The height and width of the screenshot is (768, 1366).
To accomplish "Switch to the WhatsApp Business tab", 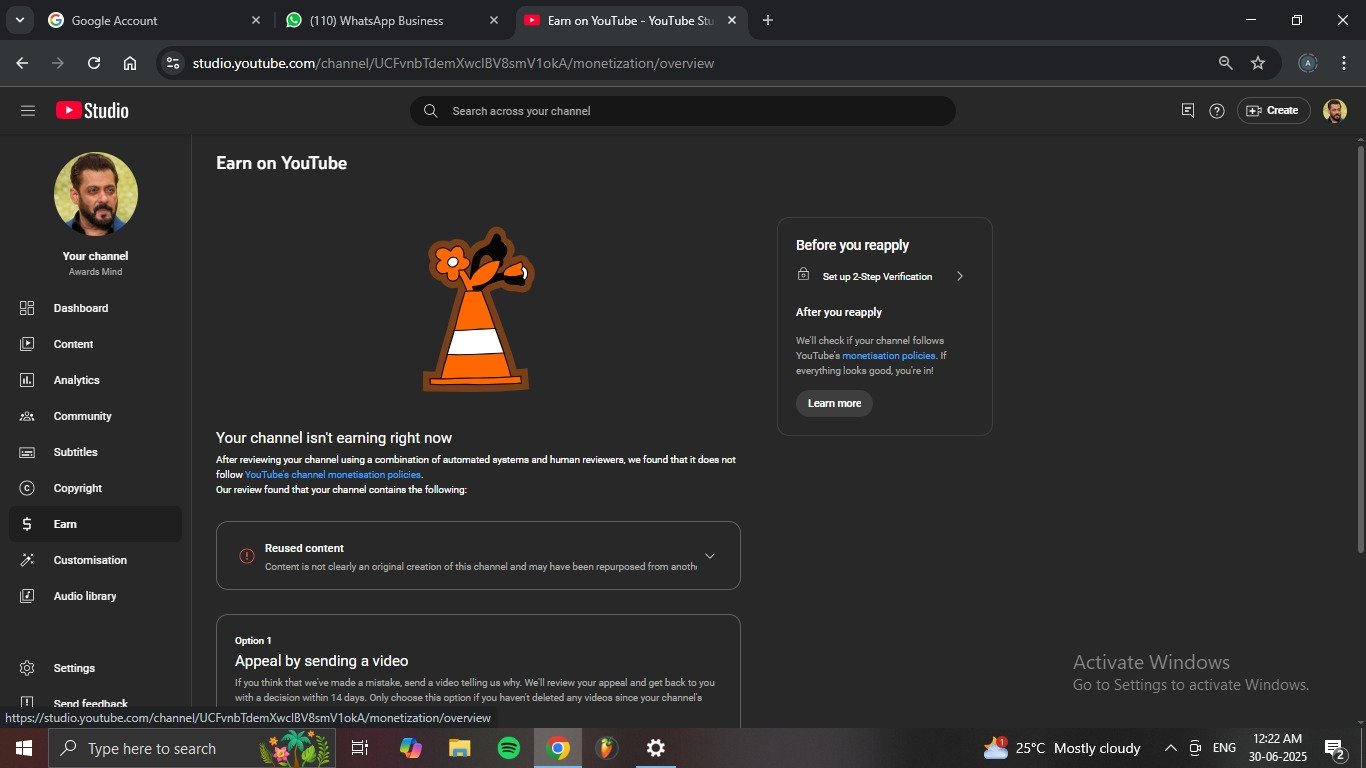I will coord(391,20).
